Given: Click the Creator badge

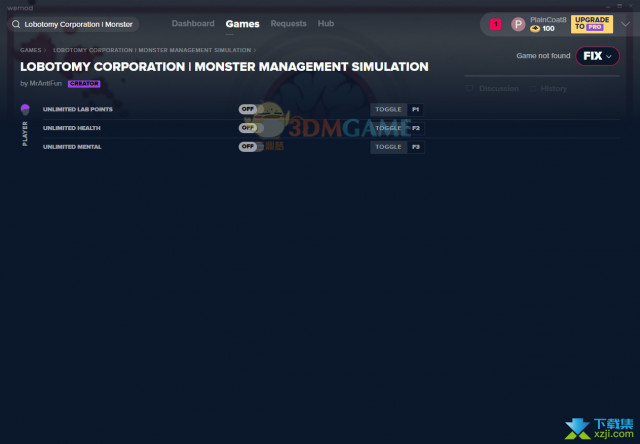Looking at the screenshot, I should click(x=84, y=84).
